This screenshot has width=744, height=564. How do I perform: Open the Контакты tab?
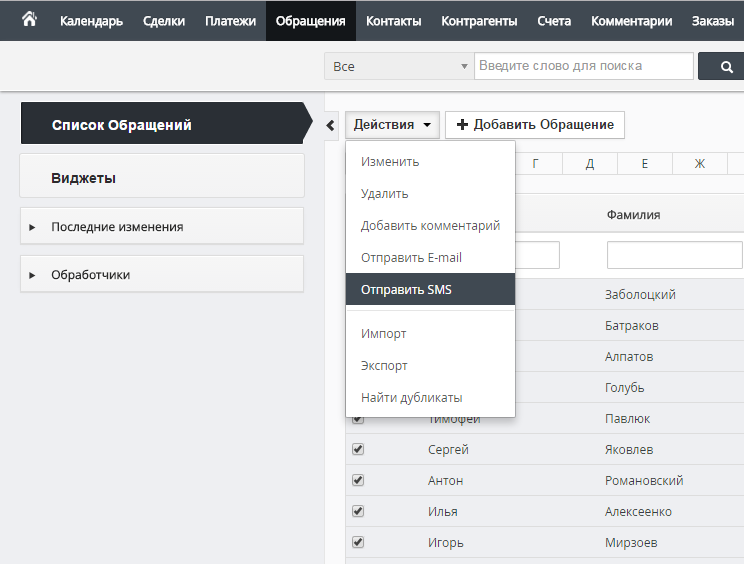(393, 21)
